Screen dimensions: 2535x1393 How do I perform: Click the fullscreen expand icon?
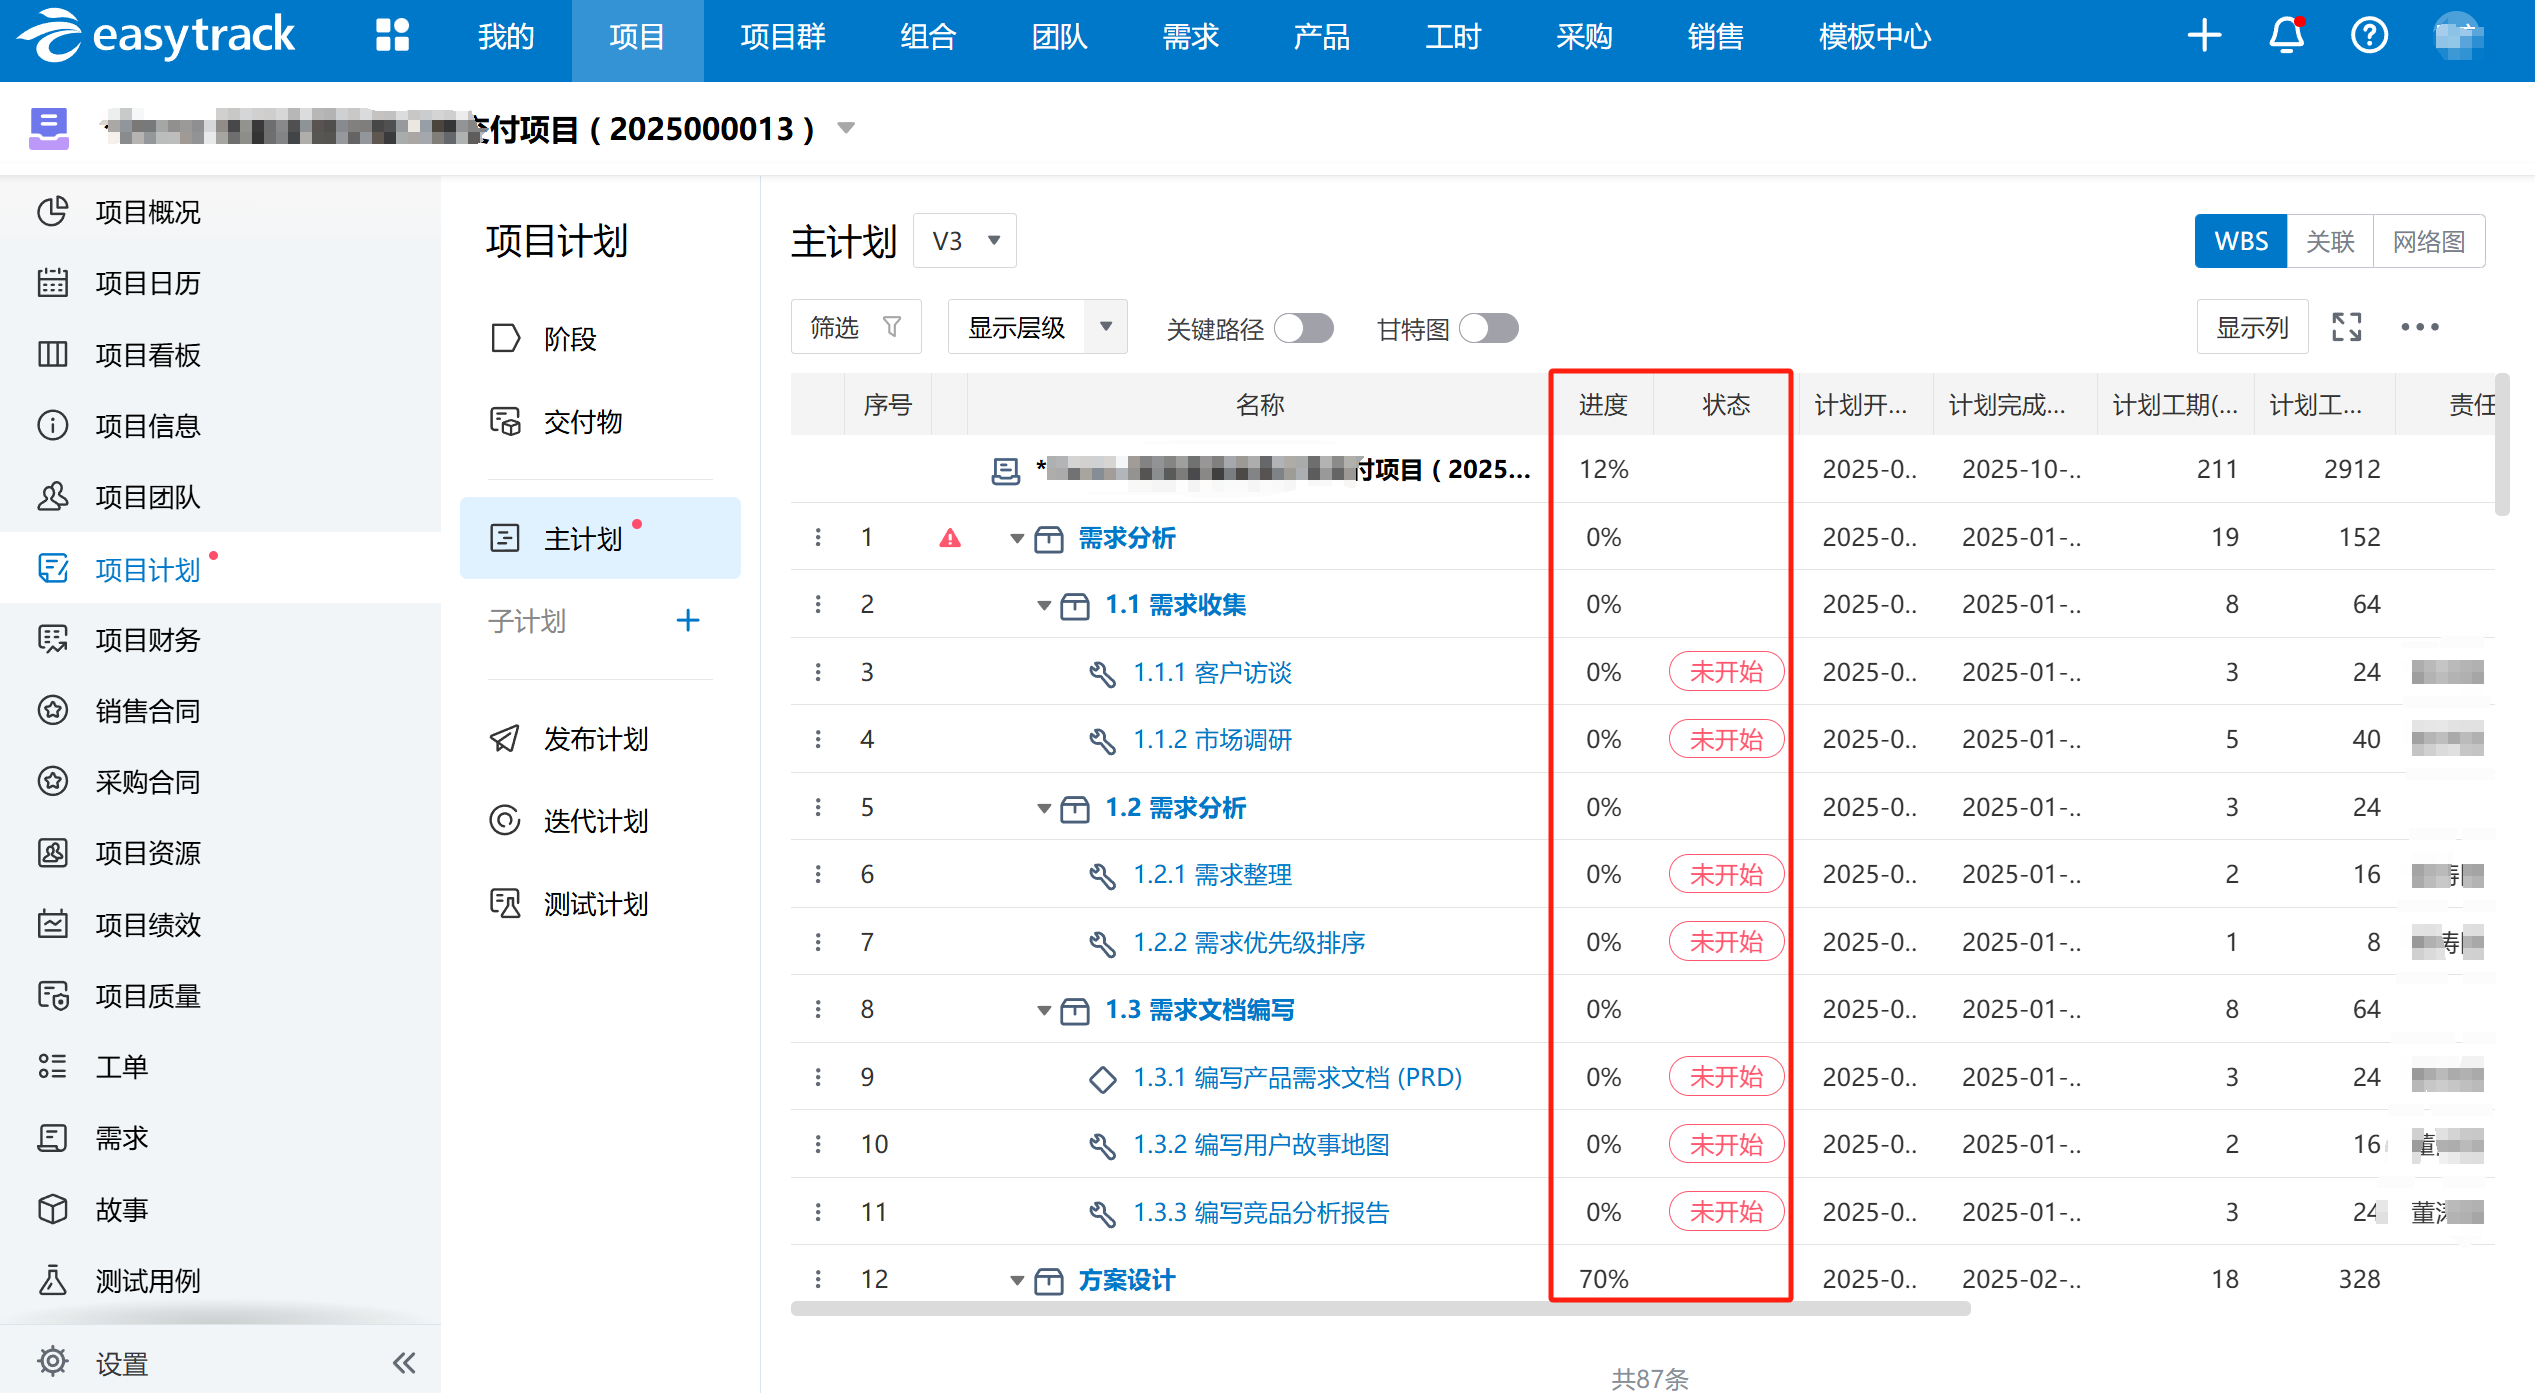[x=2346, y=327]
